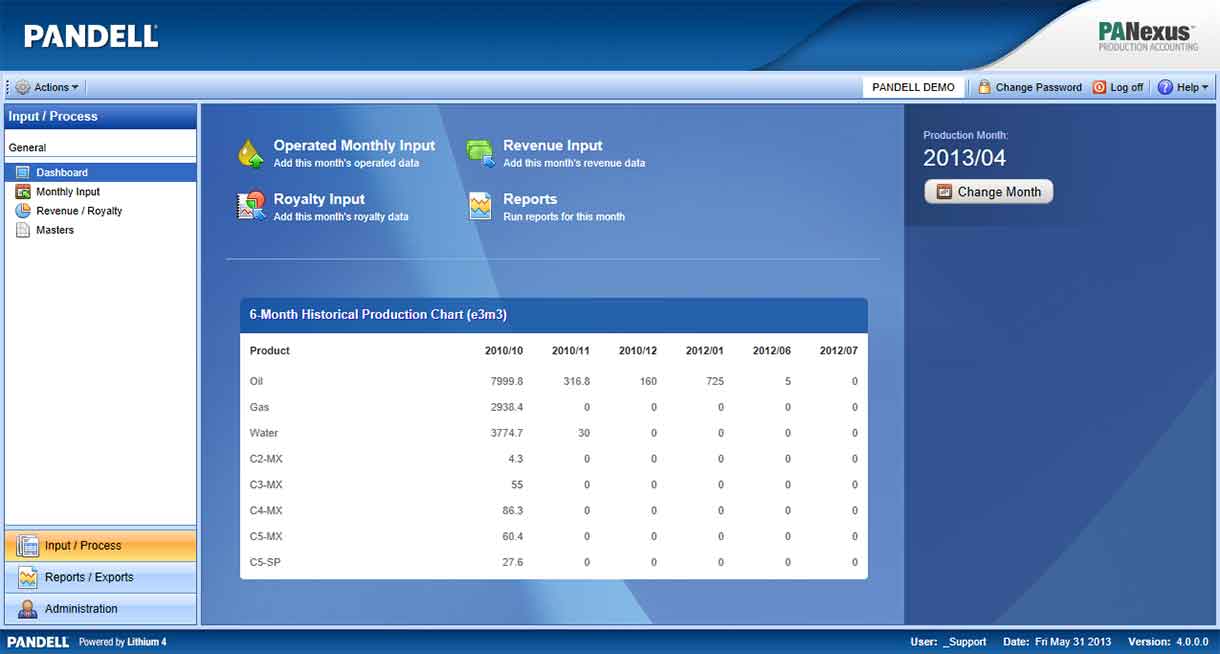
Task: Click the 2012/06 column header
Action: click(772, 351)
